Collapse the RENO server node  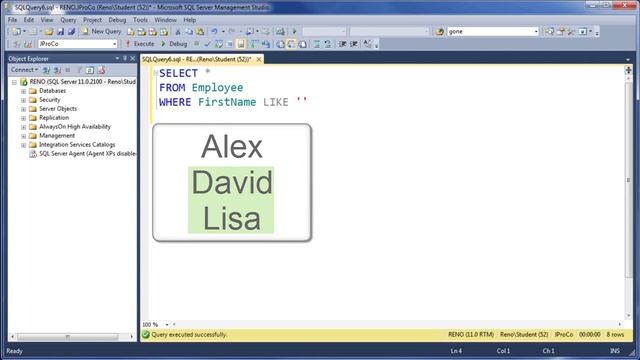pos(14,82)
